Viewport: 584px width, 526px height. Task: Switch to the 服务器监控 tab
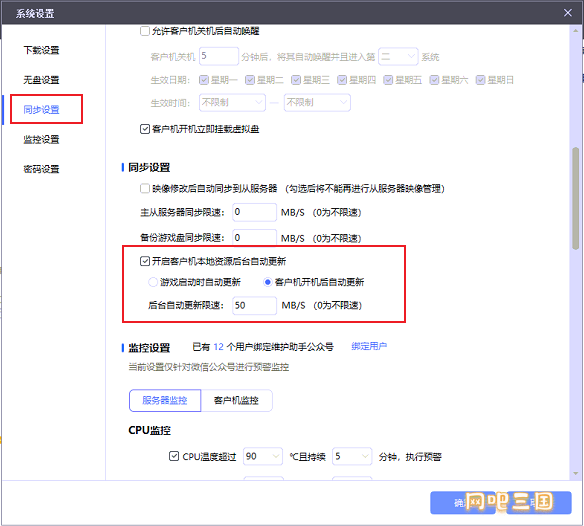point(165,400)
